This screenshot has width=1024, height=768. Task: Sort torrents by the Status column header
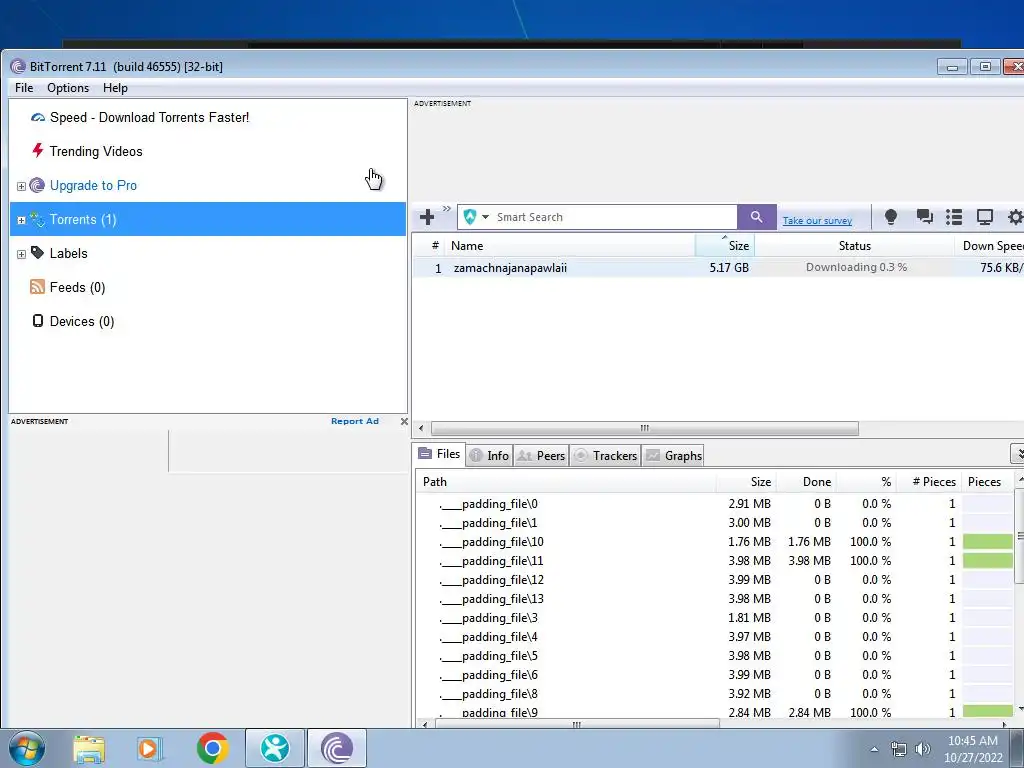854,246
